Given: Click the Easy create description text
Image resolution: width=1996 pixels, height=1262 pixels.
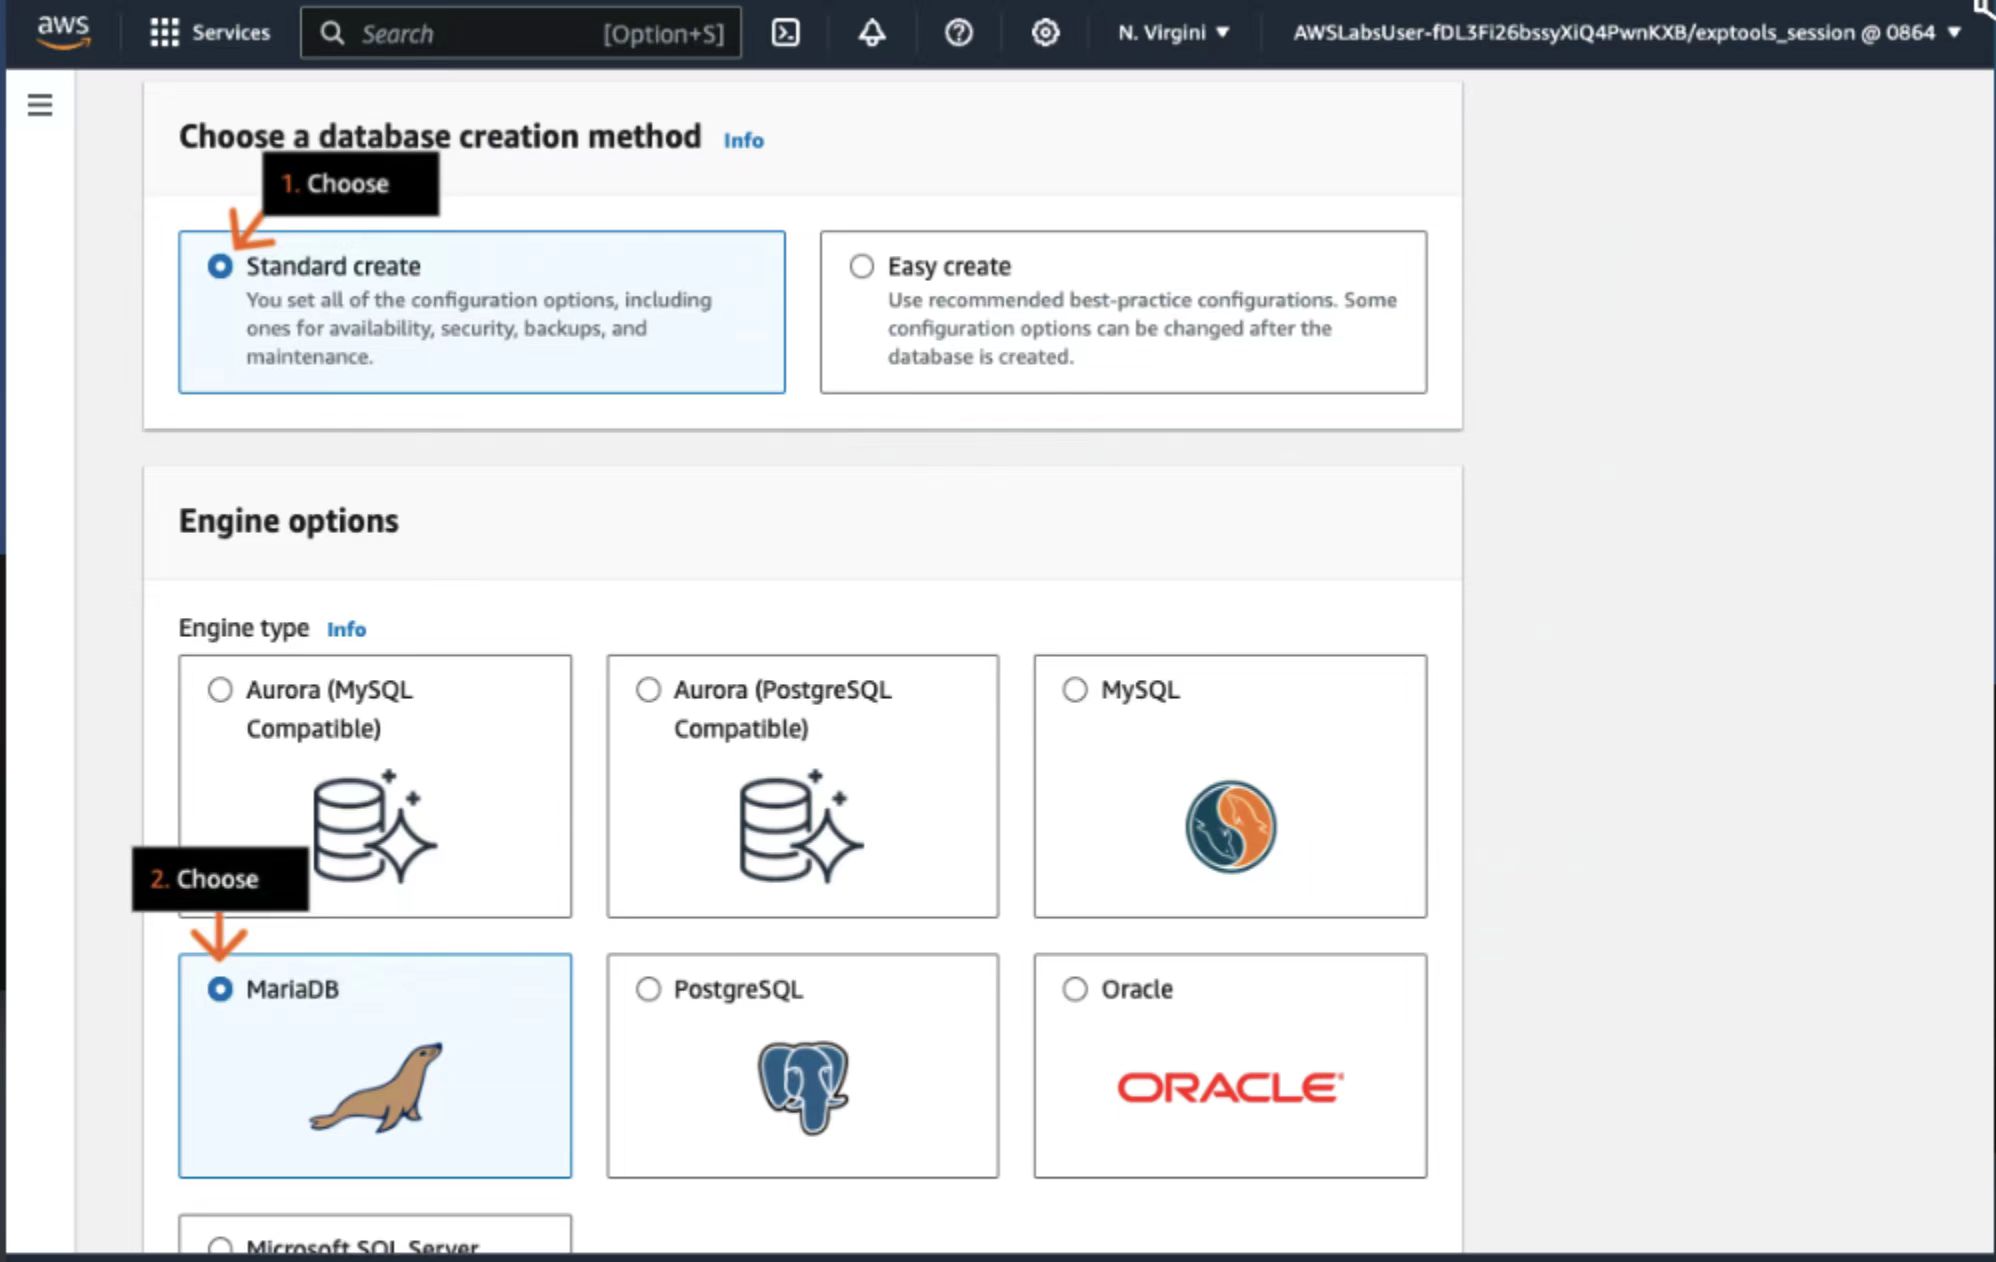Looking at the screenshot, I should coord(1142,328).
